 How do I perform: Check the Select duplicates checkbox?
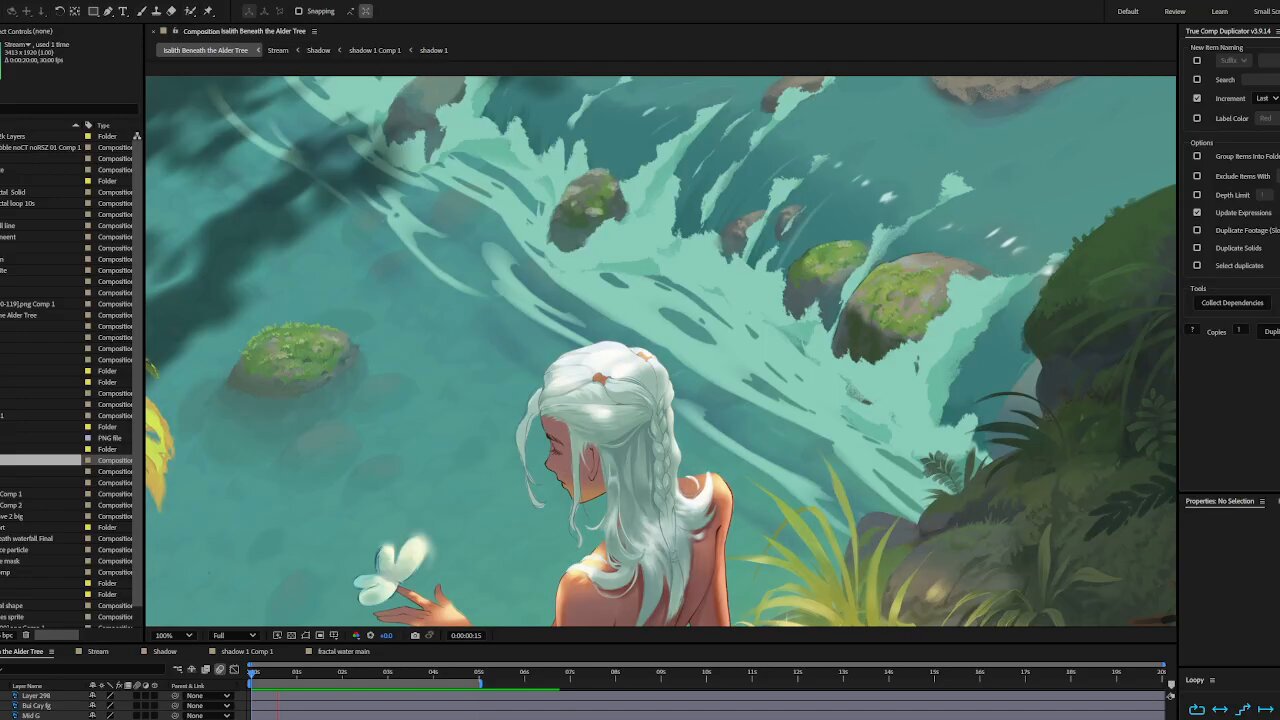[x=1197, y=265]
